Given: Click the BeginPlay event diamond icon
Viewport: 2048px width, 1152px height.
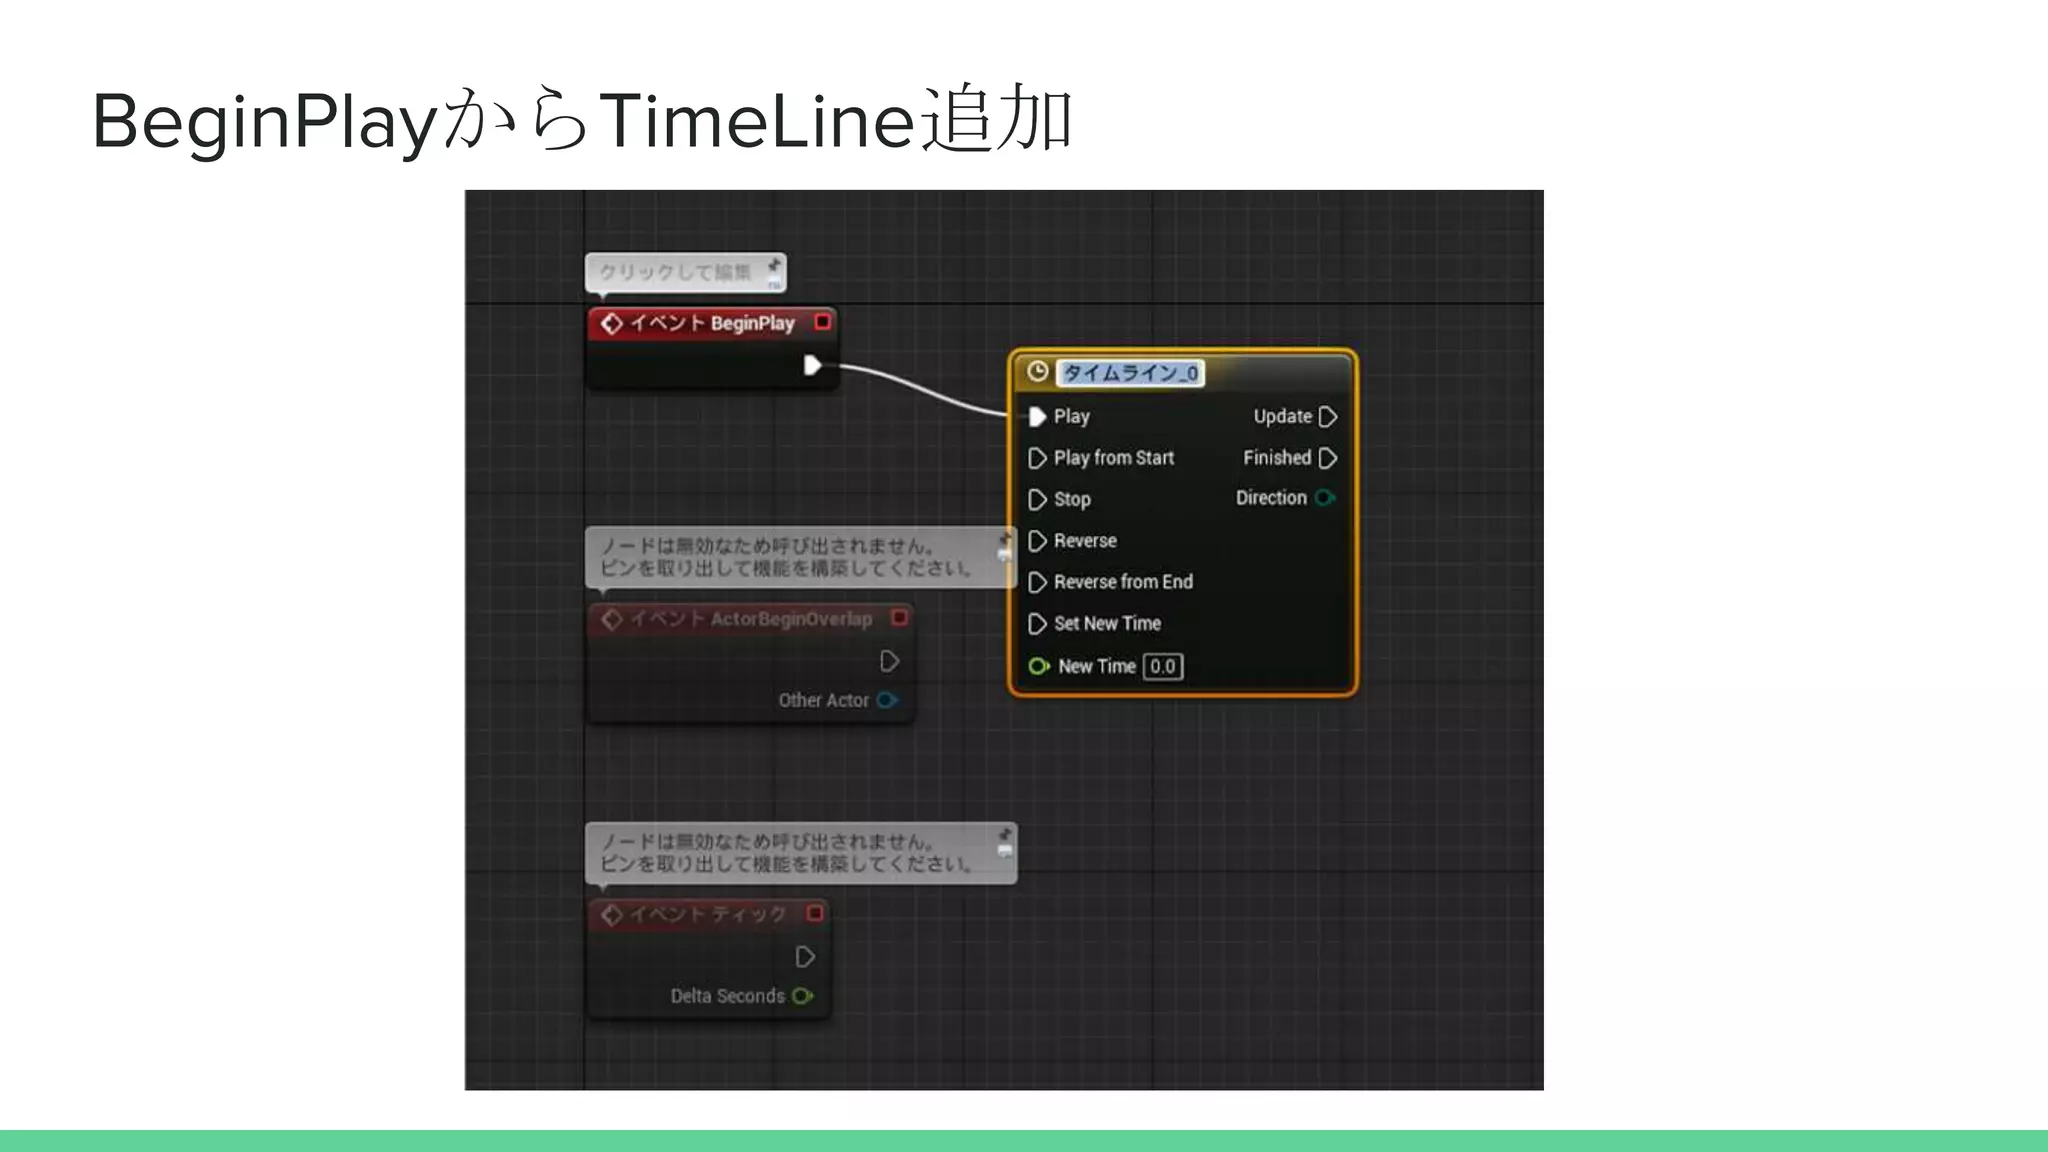Looking at the screenshot, I should pos(612,323).
